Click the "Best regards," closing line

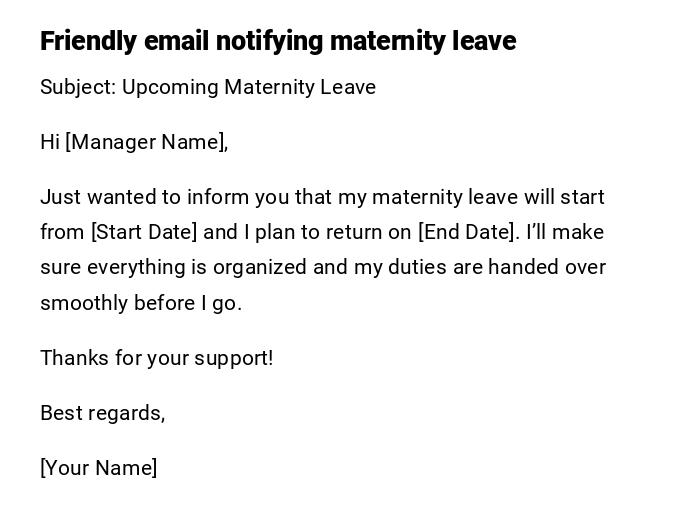click(102, 413)
